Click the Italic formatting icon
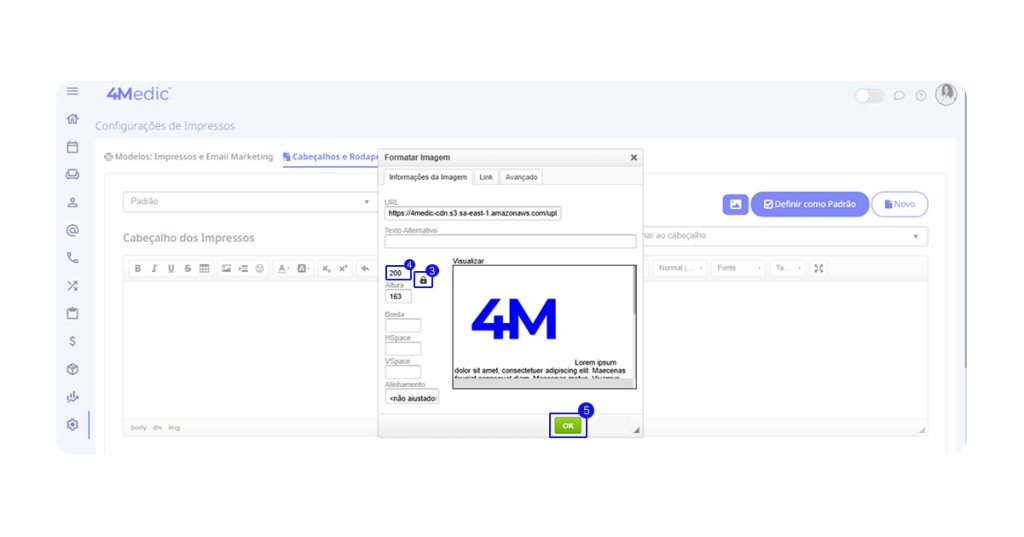The width and height of the screenshot is (1024, 537). [154, 268]
